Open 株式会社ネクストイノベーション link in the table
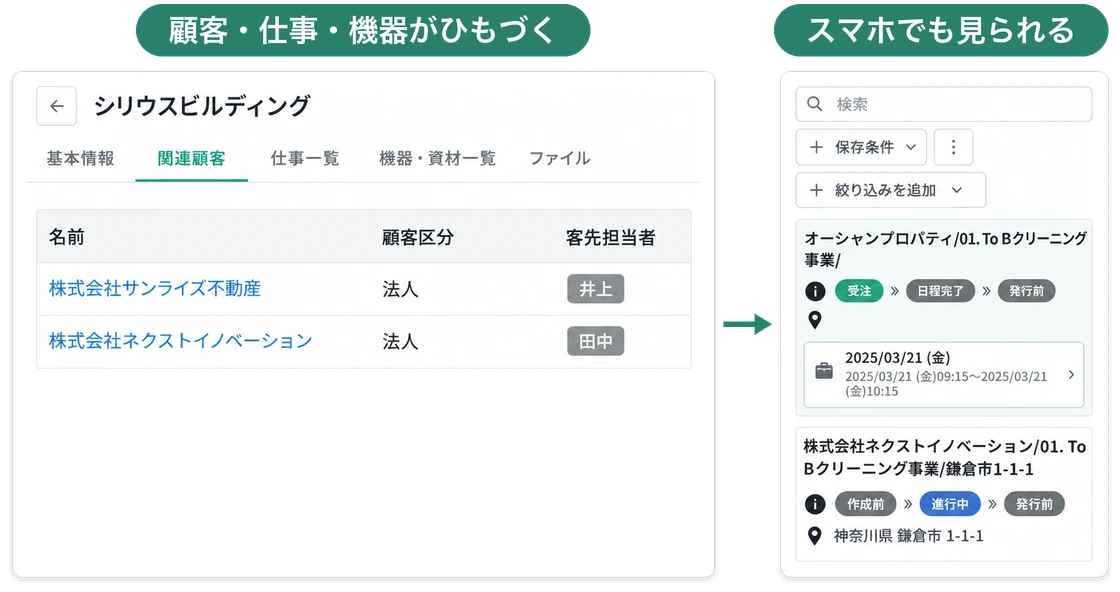This screenshot has width=1120, height=592. coord(181,341)
